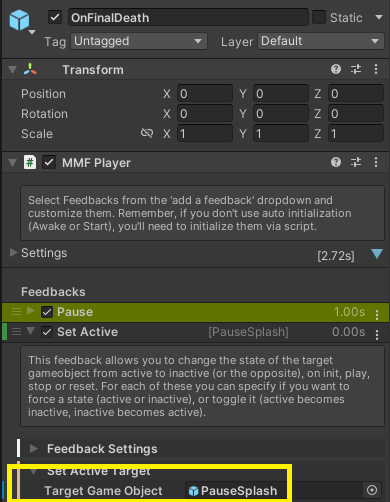The height and width of the screenshot is (502, 390).
Task: Collapse the Set Active feedback row
Action: coord(31,331)
